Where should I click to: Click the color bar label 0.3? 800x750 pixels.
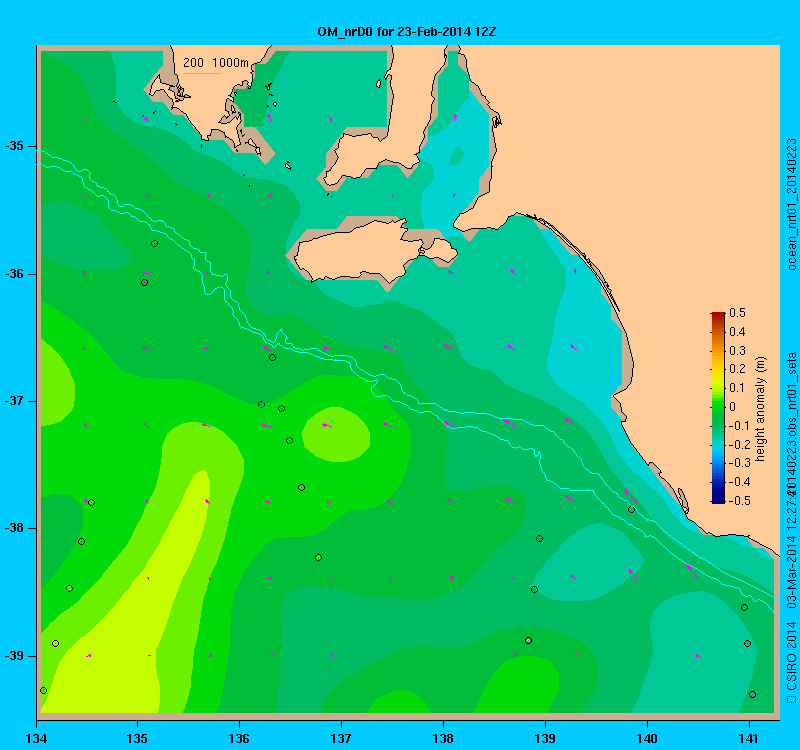pyautogui.click(x=737, y=351)
